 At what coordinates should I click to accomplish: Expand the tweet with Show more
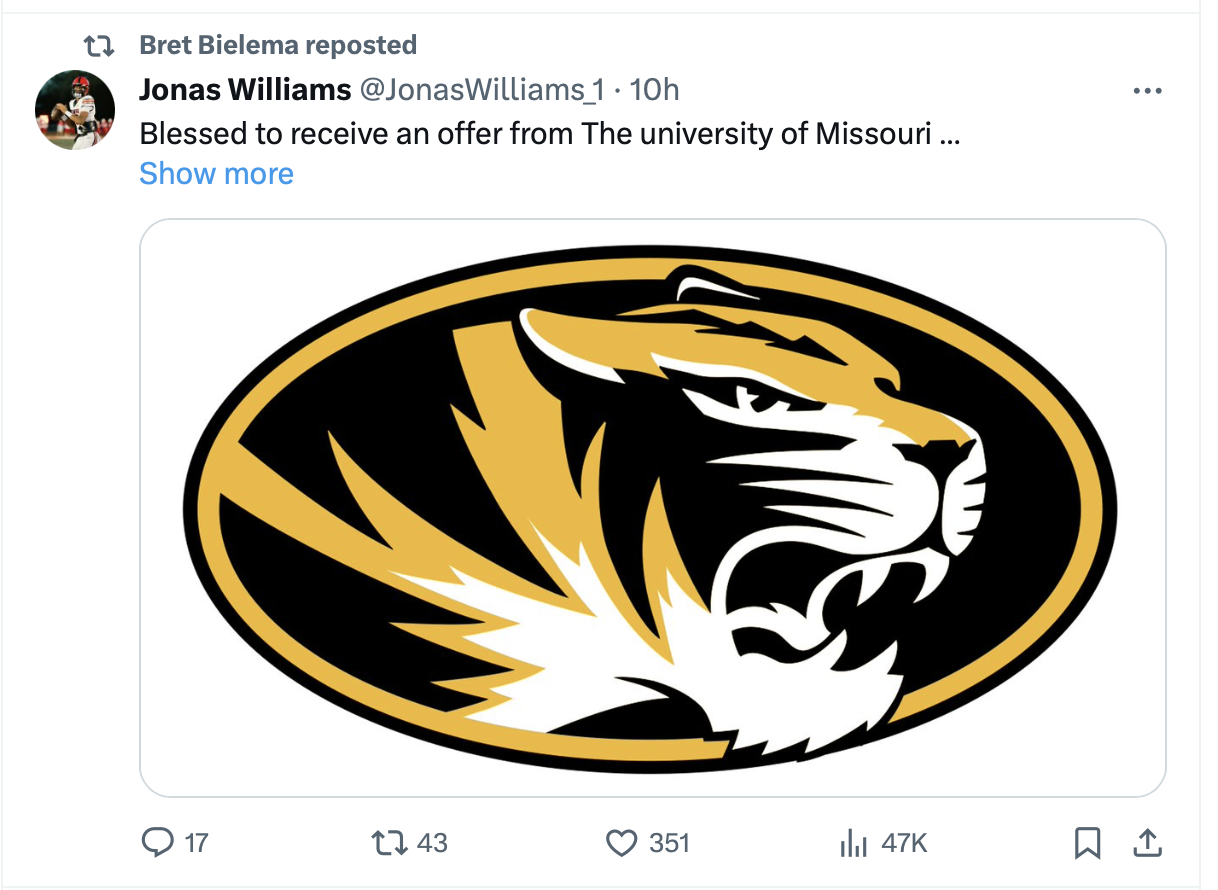216,174
